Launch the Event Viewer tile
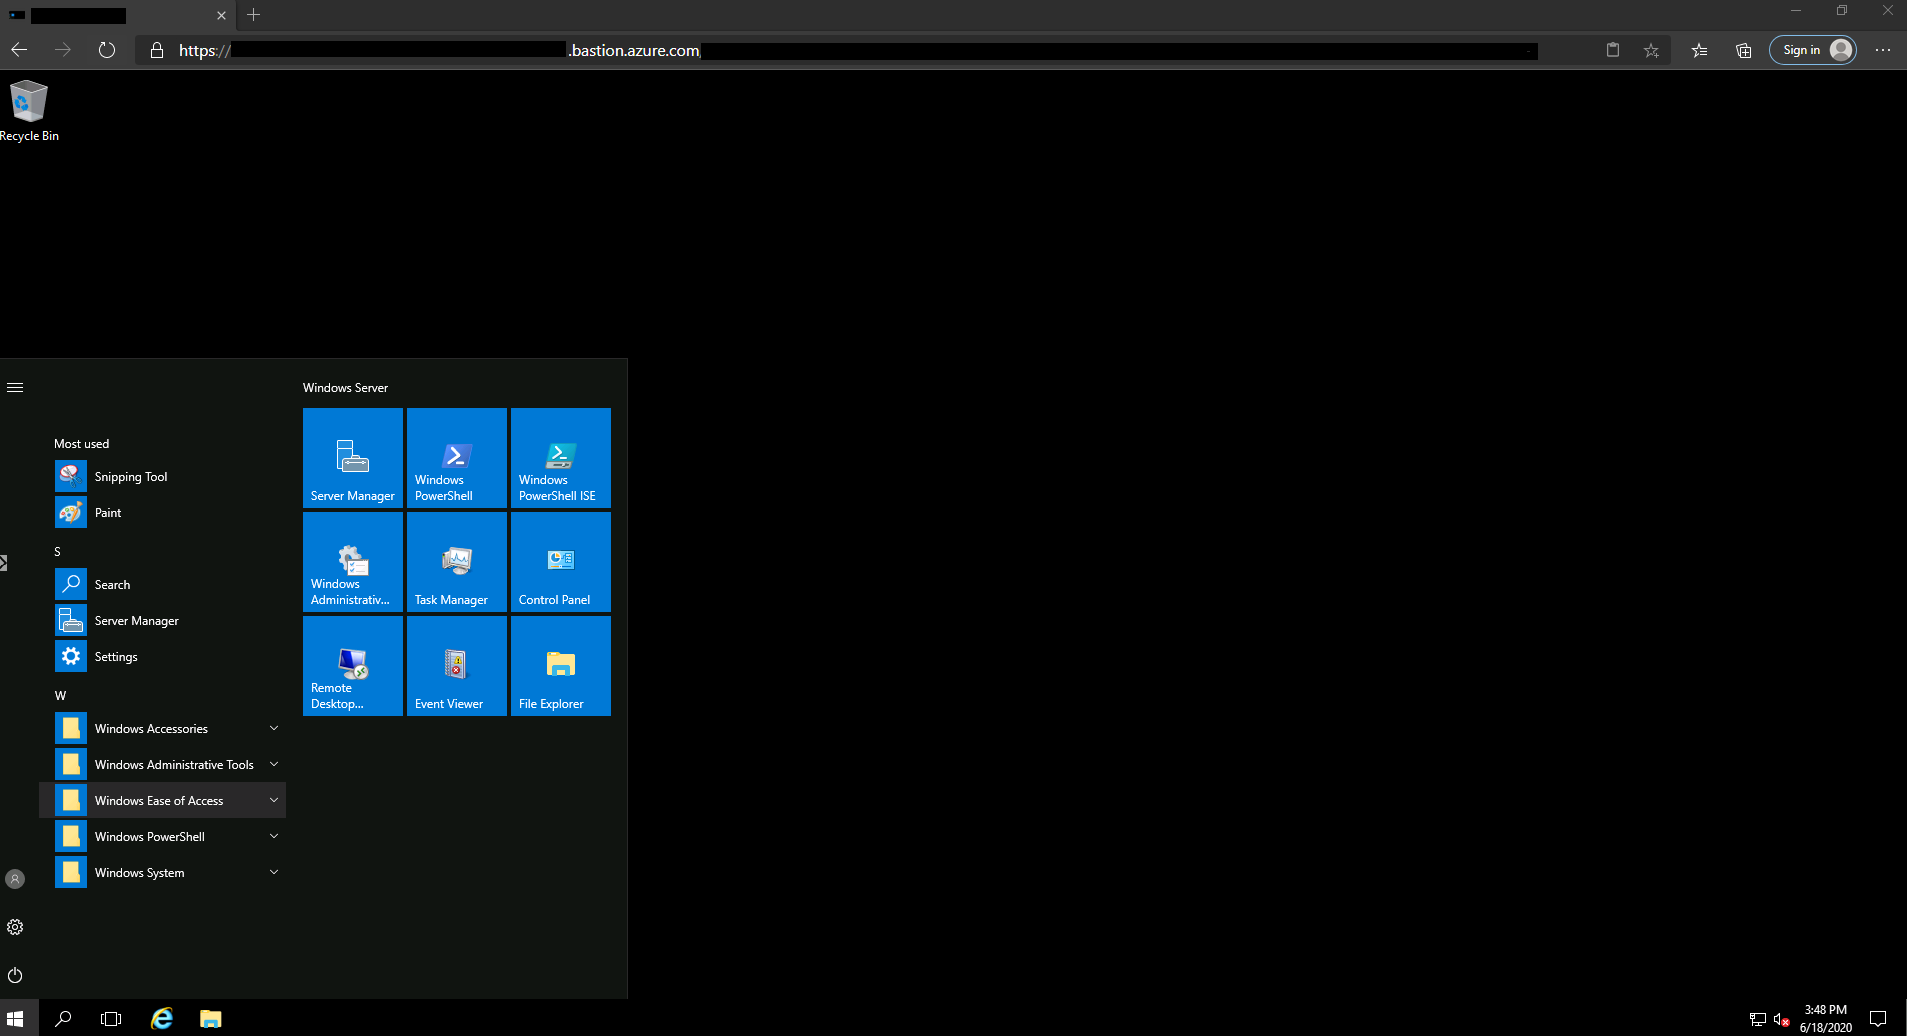This screenshot has height=1036, width=1907. [457, 666]
